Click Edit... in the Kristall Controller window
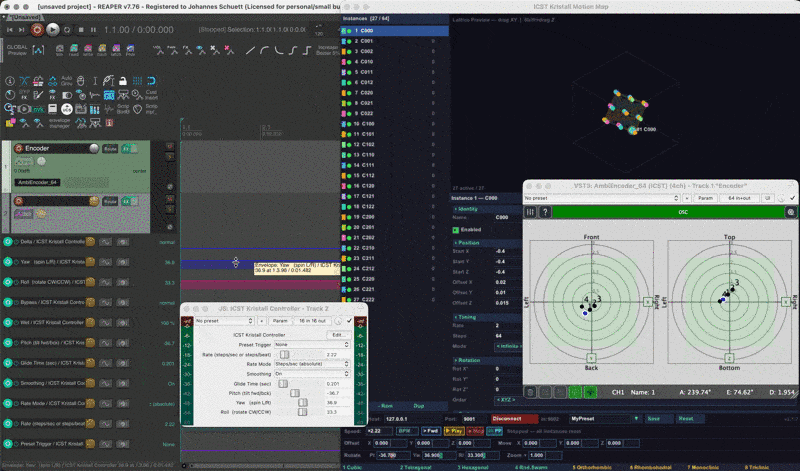The image size is (800, 471). pyautogui.click(x=338, y=335)
